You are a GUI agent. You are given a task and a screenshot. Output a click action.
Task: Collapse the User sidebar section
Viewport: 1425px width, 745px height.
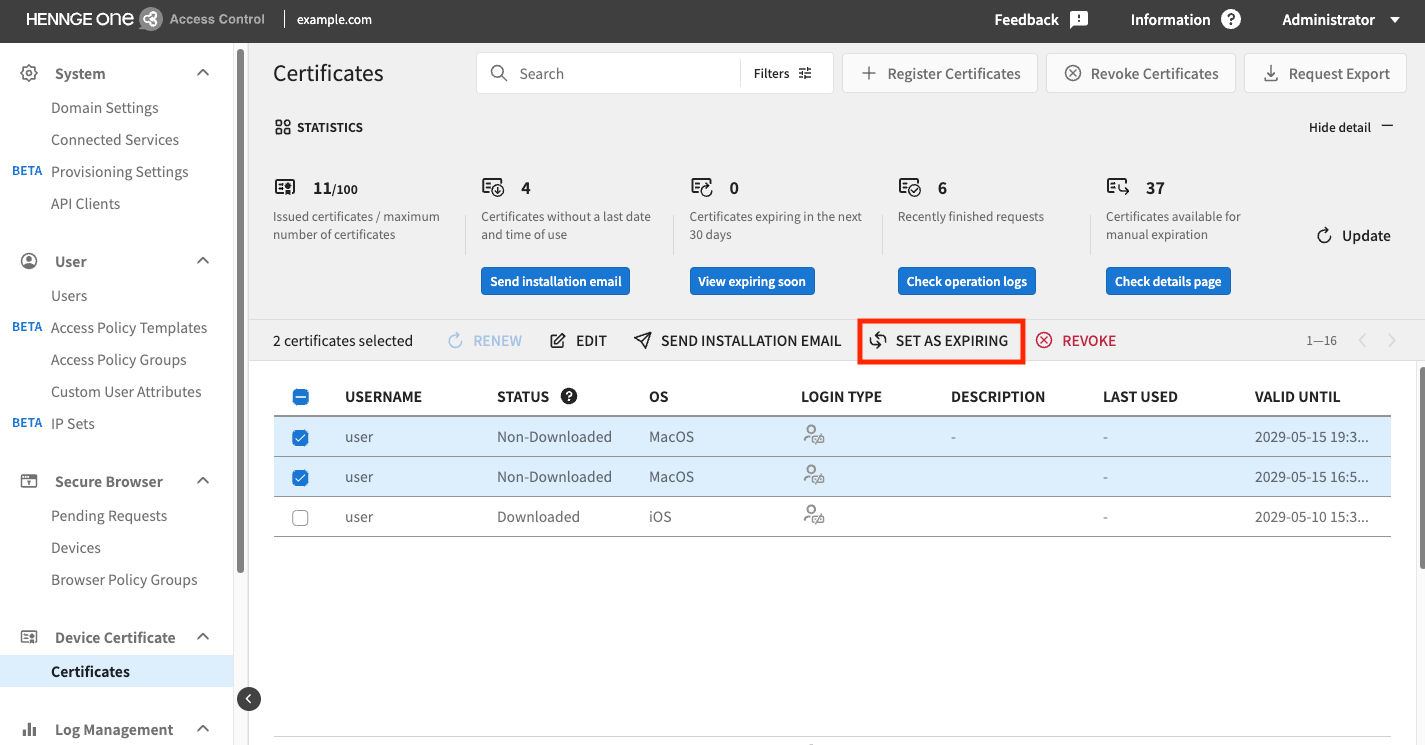[203, 261]
